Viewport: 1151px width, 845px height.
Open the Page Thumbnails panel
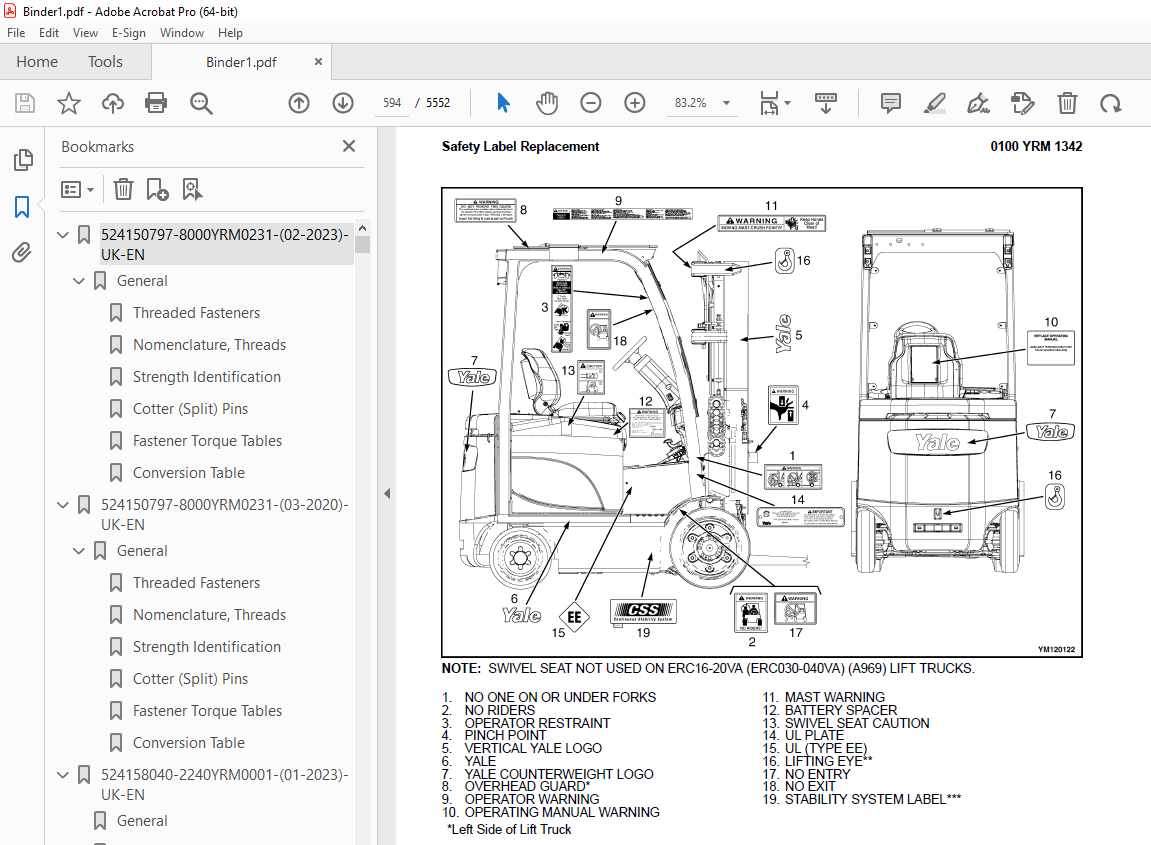[23, 159]
